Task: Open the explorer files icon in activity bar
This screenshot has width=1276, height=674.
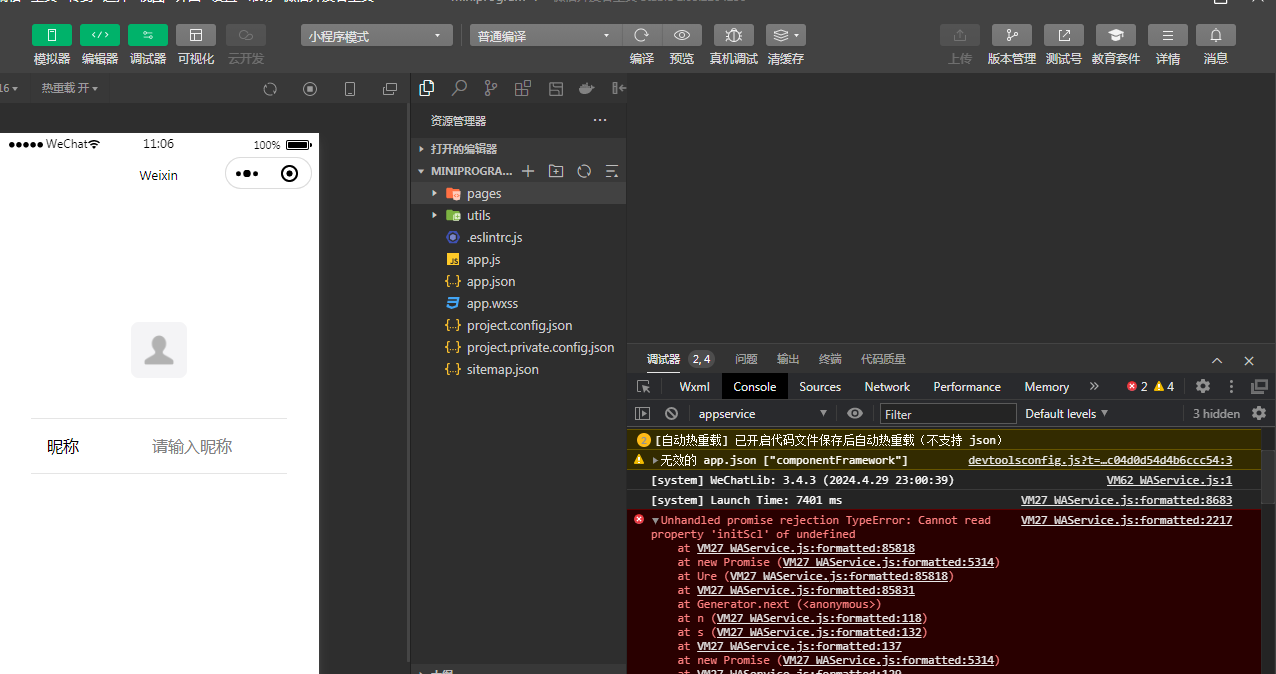Action: click(427, 88)
